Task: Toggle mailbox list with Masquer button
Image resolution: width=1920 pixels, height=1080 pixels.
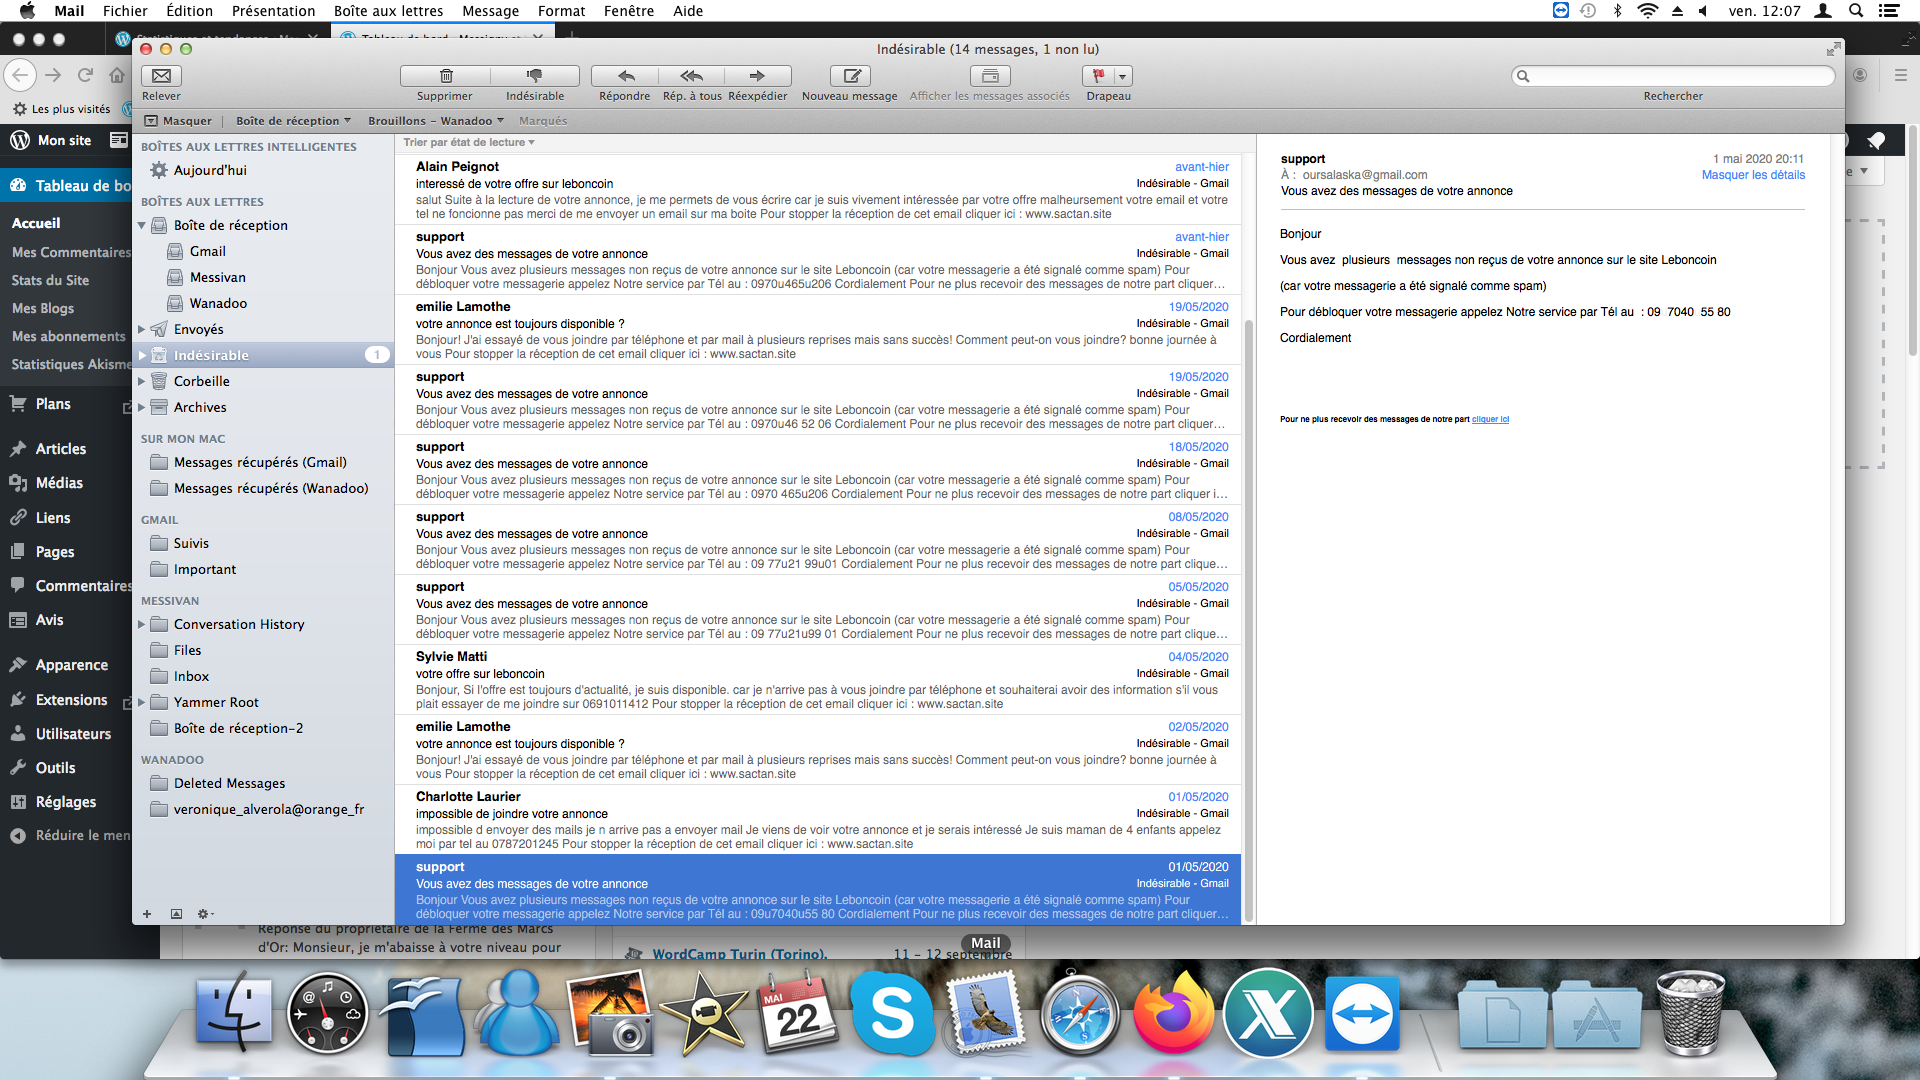Action: (178, 121)
